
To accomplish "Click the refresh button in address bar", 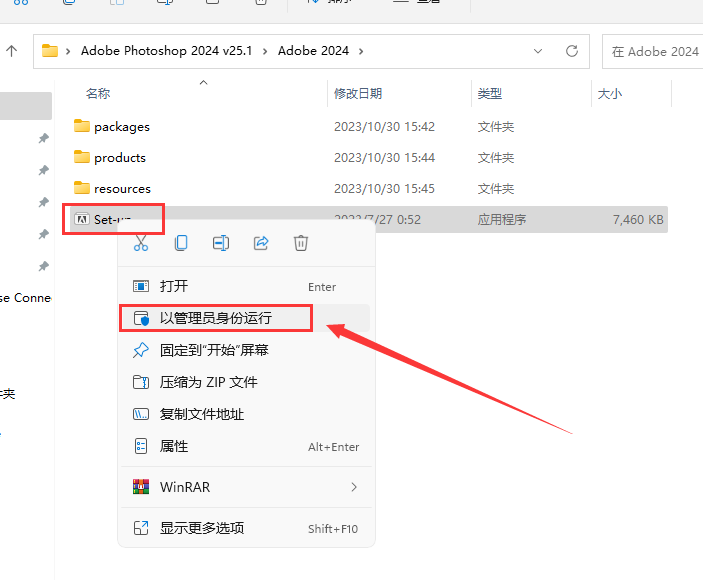I will 572,51.
